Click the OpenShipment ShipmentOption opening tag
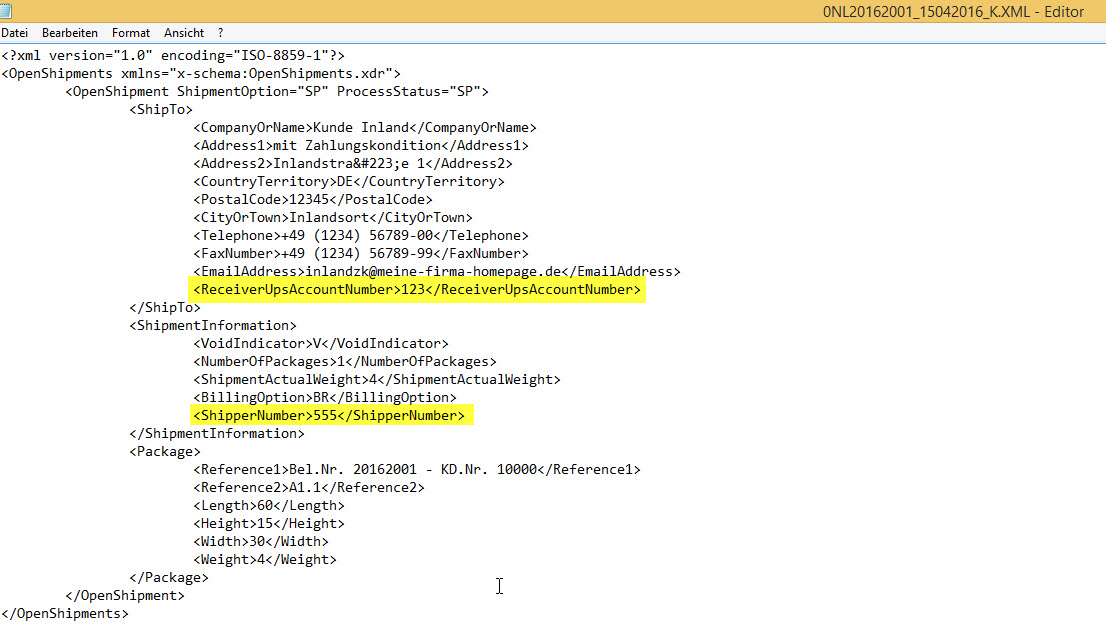This screenshot has width=1106, height=628. click(277, 92)
